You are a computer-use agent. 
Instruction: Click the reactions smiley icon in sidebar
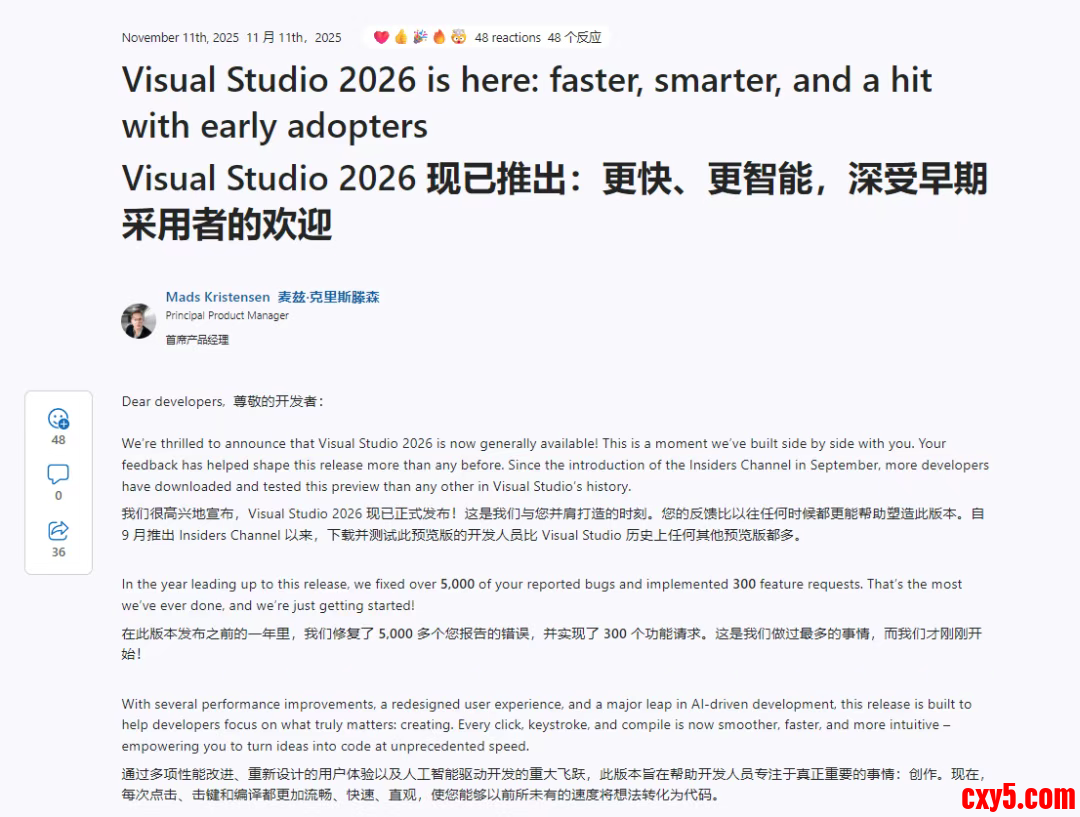tap(59, 418)
